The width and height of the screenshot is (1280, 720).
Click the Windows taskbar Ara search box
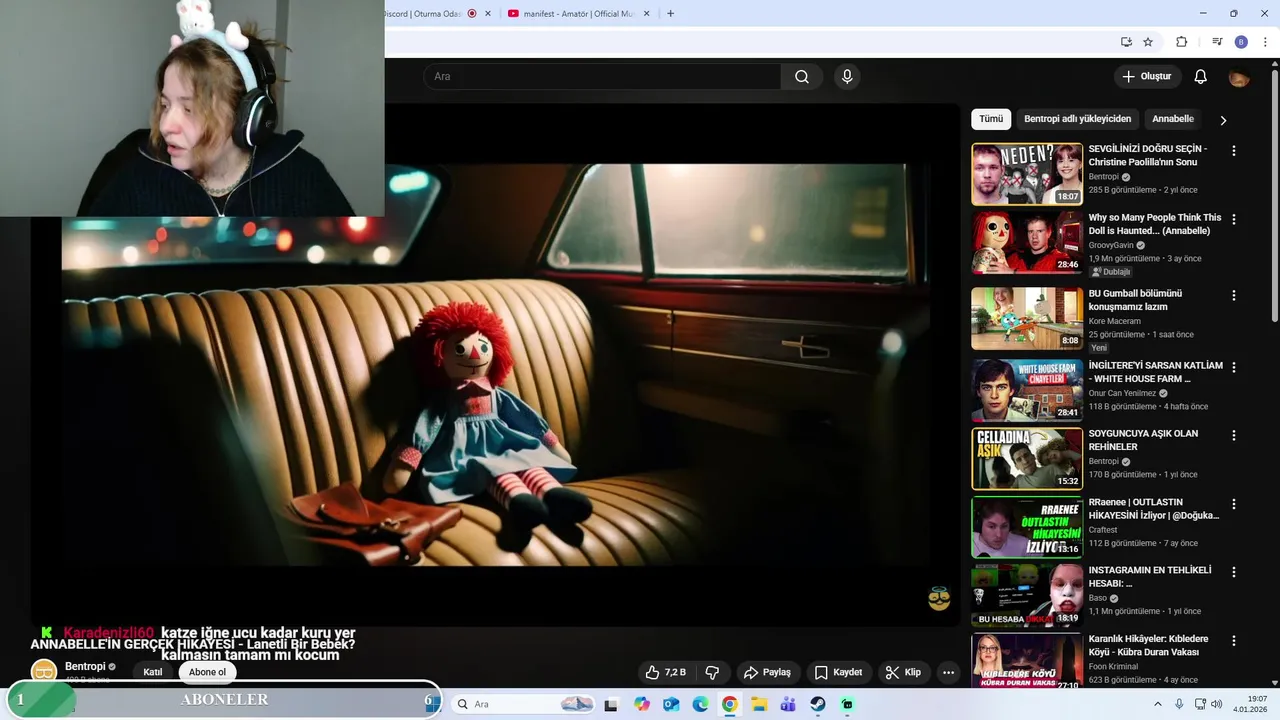523,704
